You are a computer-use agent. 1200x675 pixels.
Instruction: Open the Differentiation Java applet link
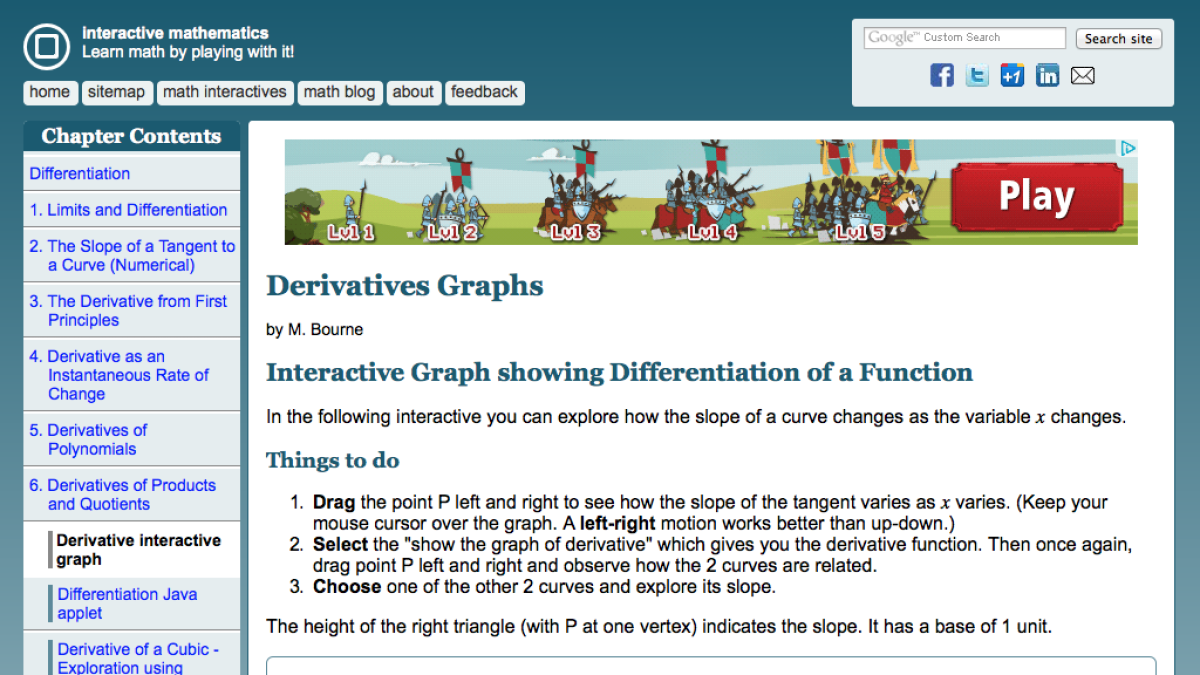127,602
